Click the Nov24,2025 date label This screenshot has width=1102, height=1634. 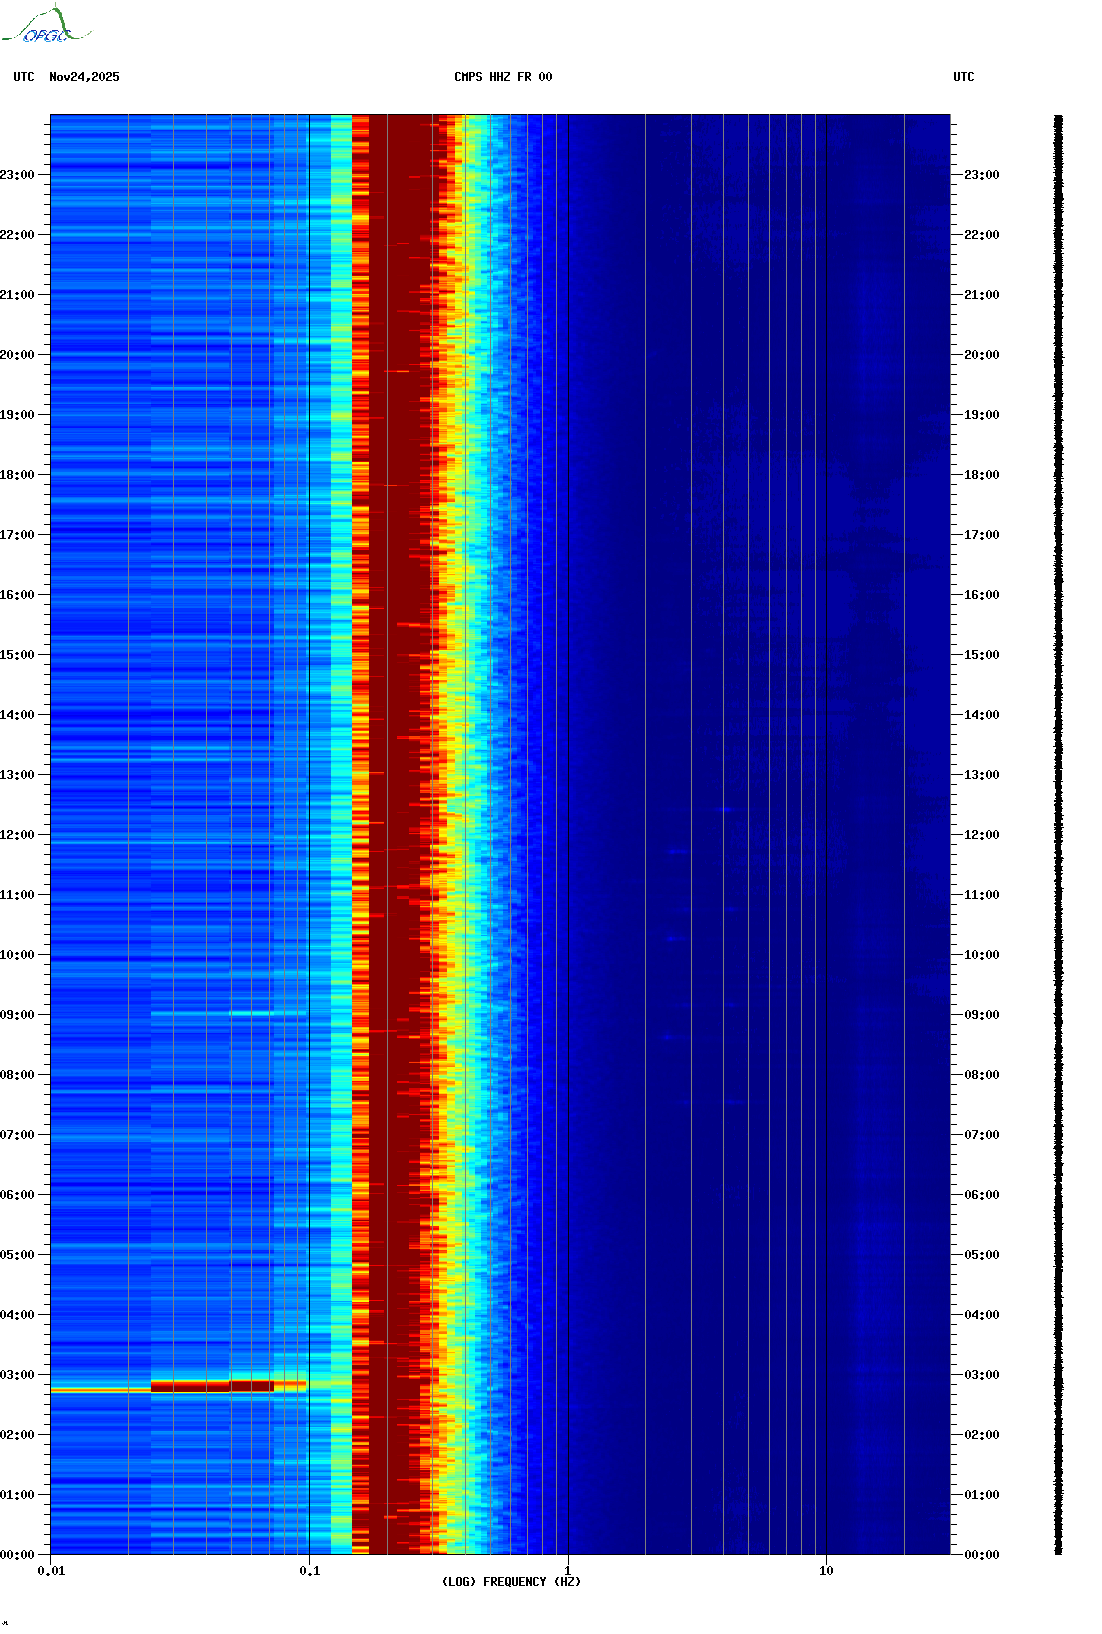point(84,77)
